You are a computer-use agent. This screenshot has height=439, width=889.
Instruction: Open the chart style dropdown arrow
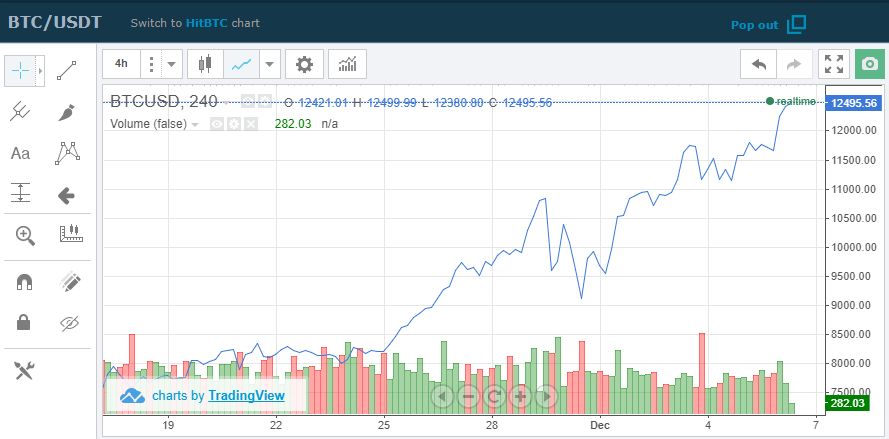269,64
